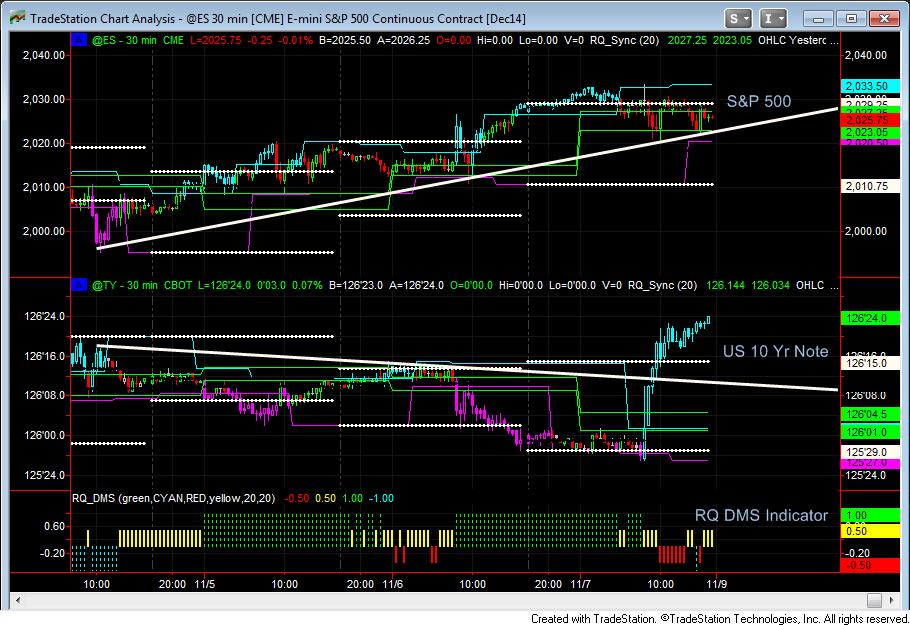Click the green 126'24.0 marker on right axis

(x=869, y=318)
